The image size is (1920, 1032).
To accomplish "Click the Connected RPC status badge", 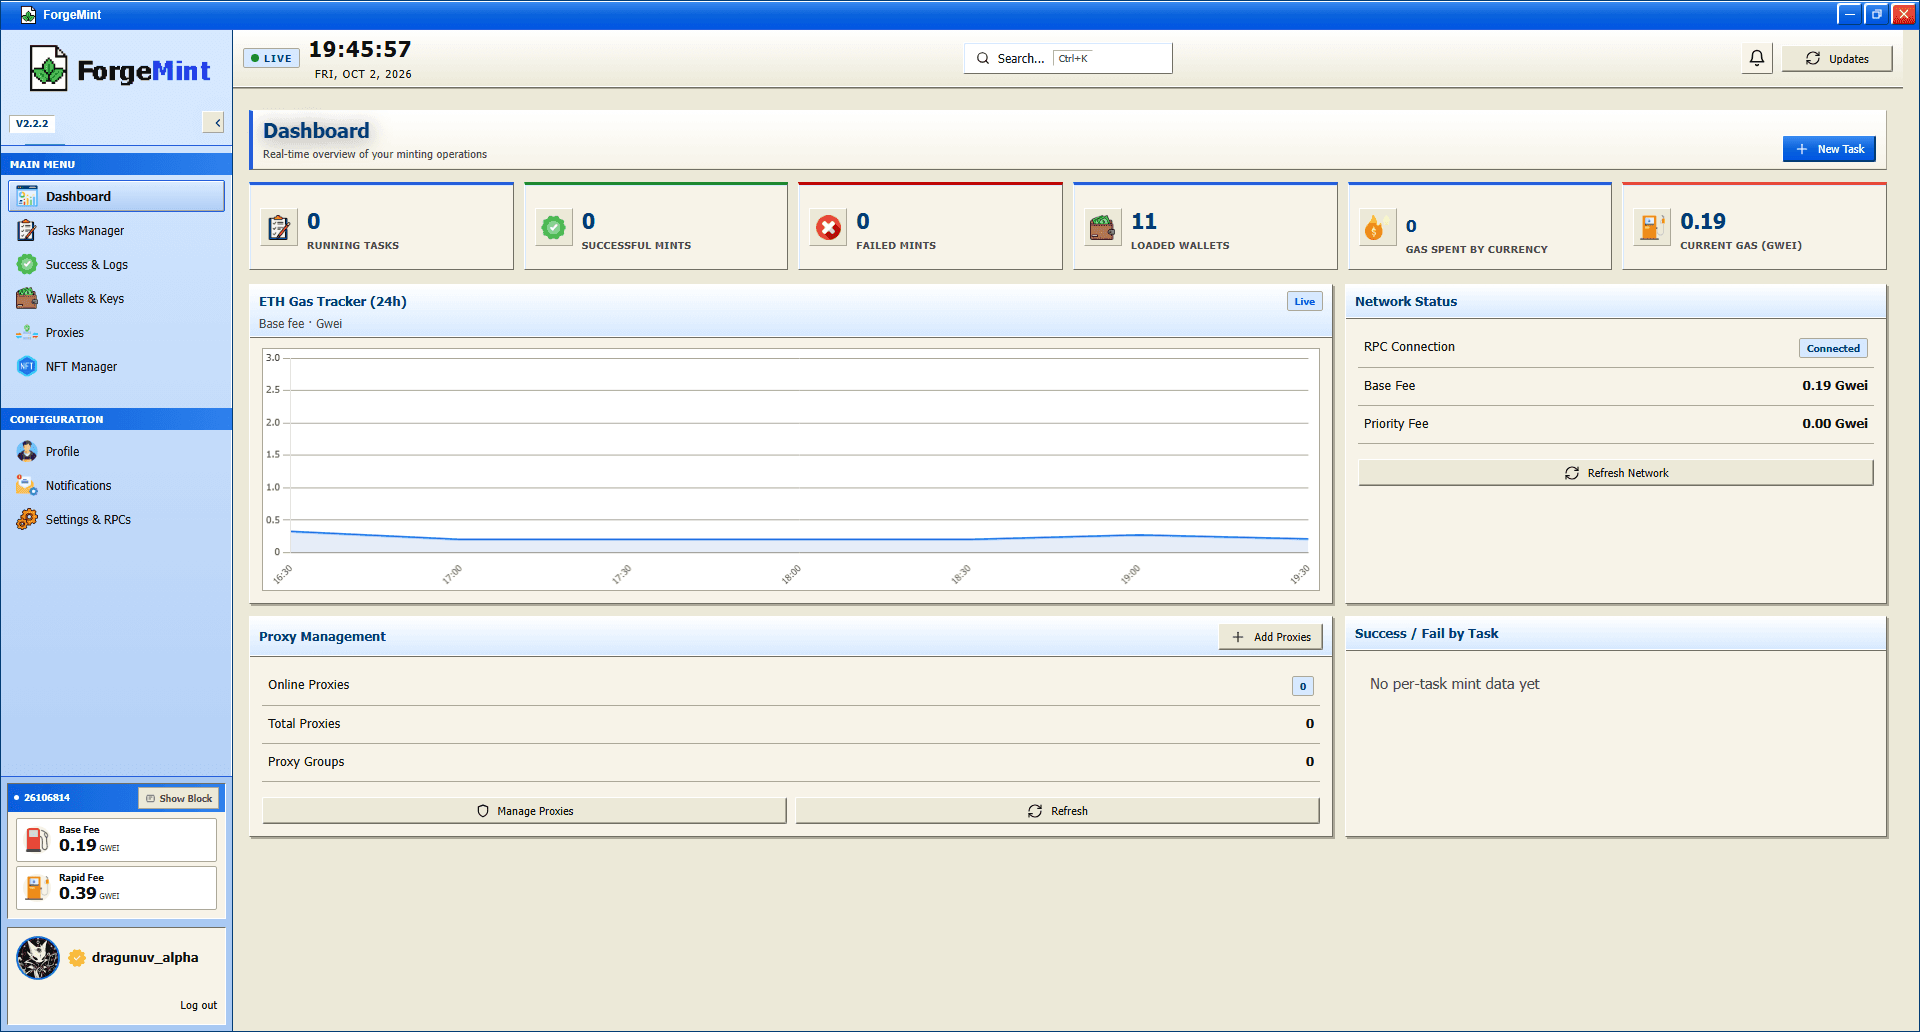I will point(1833,348).
